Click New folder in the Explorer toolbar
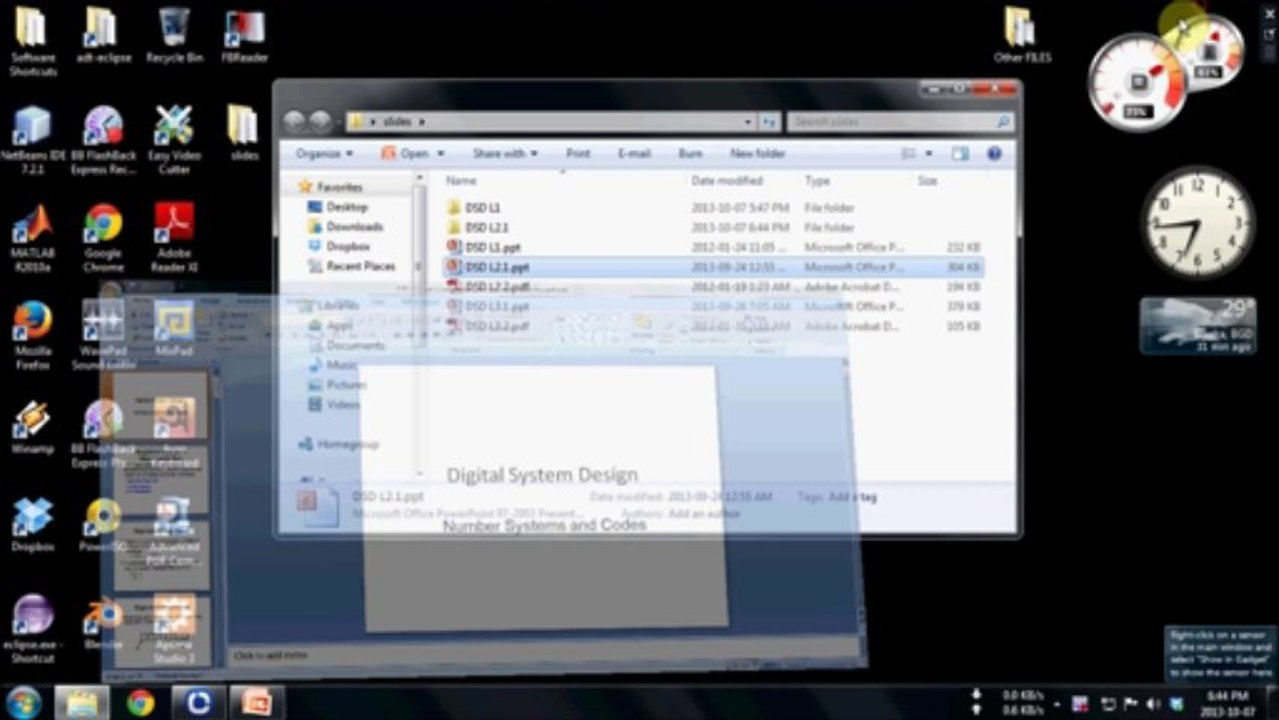The image size is (1279, 720). click(757, 154)
